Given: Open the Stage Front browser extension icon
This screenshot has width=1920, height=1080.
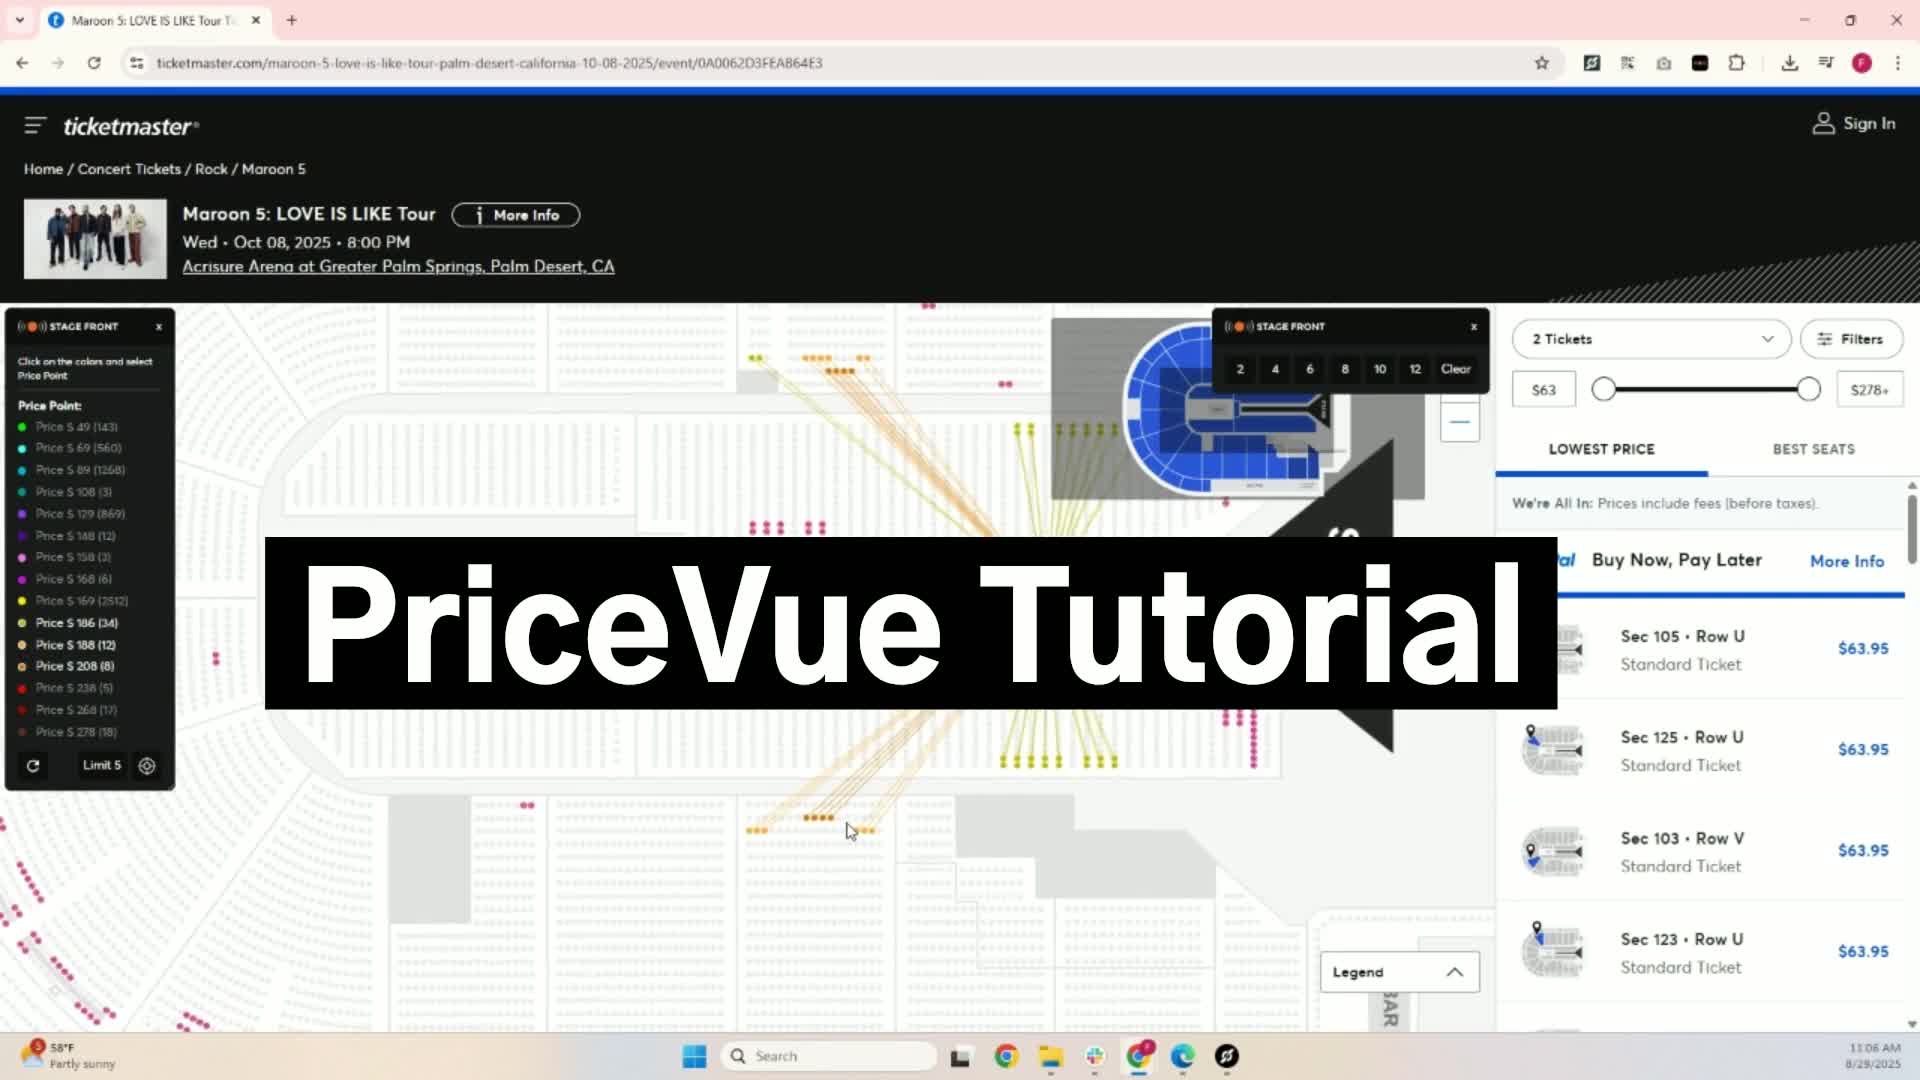Looking at the screenshot, I should click(1591, 63).
